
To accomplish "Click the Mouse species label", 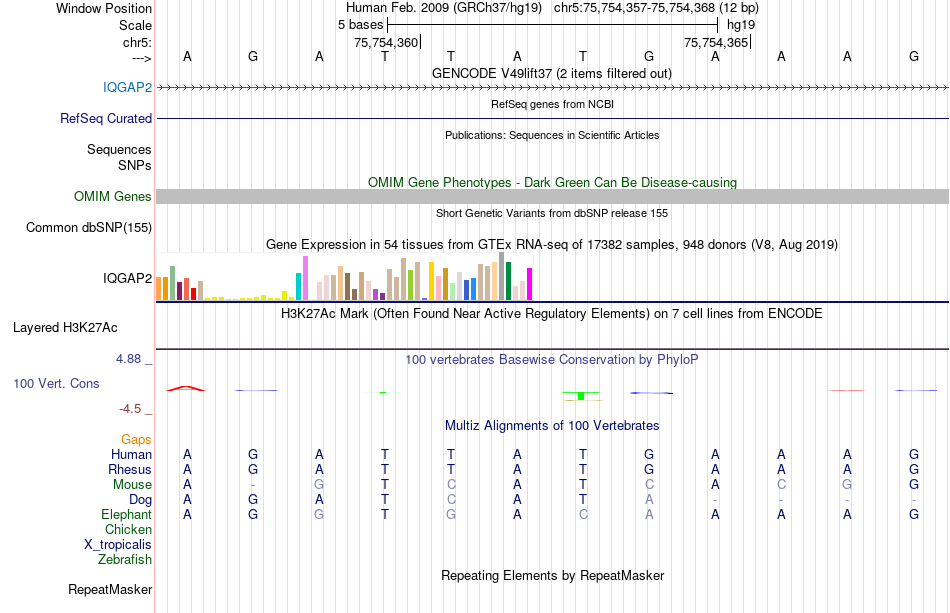I will 132,485.
